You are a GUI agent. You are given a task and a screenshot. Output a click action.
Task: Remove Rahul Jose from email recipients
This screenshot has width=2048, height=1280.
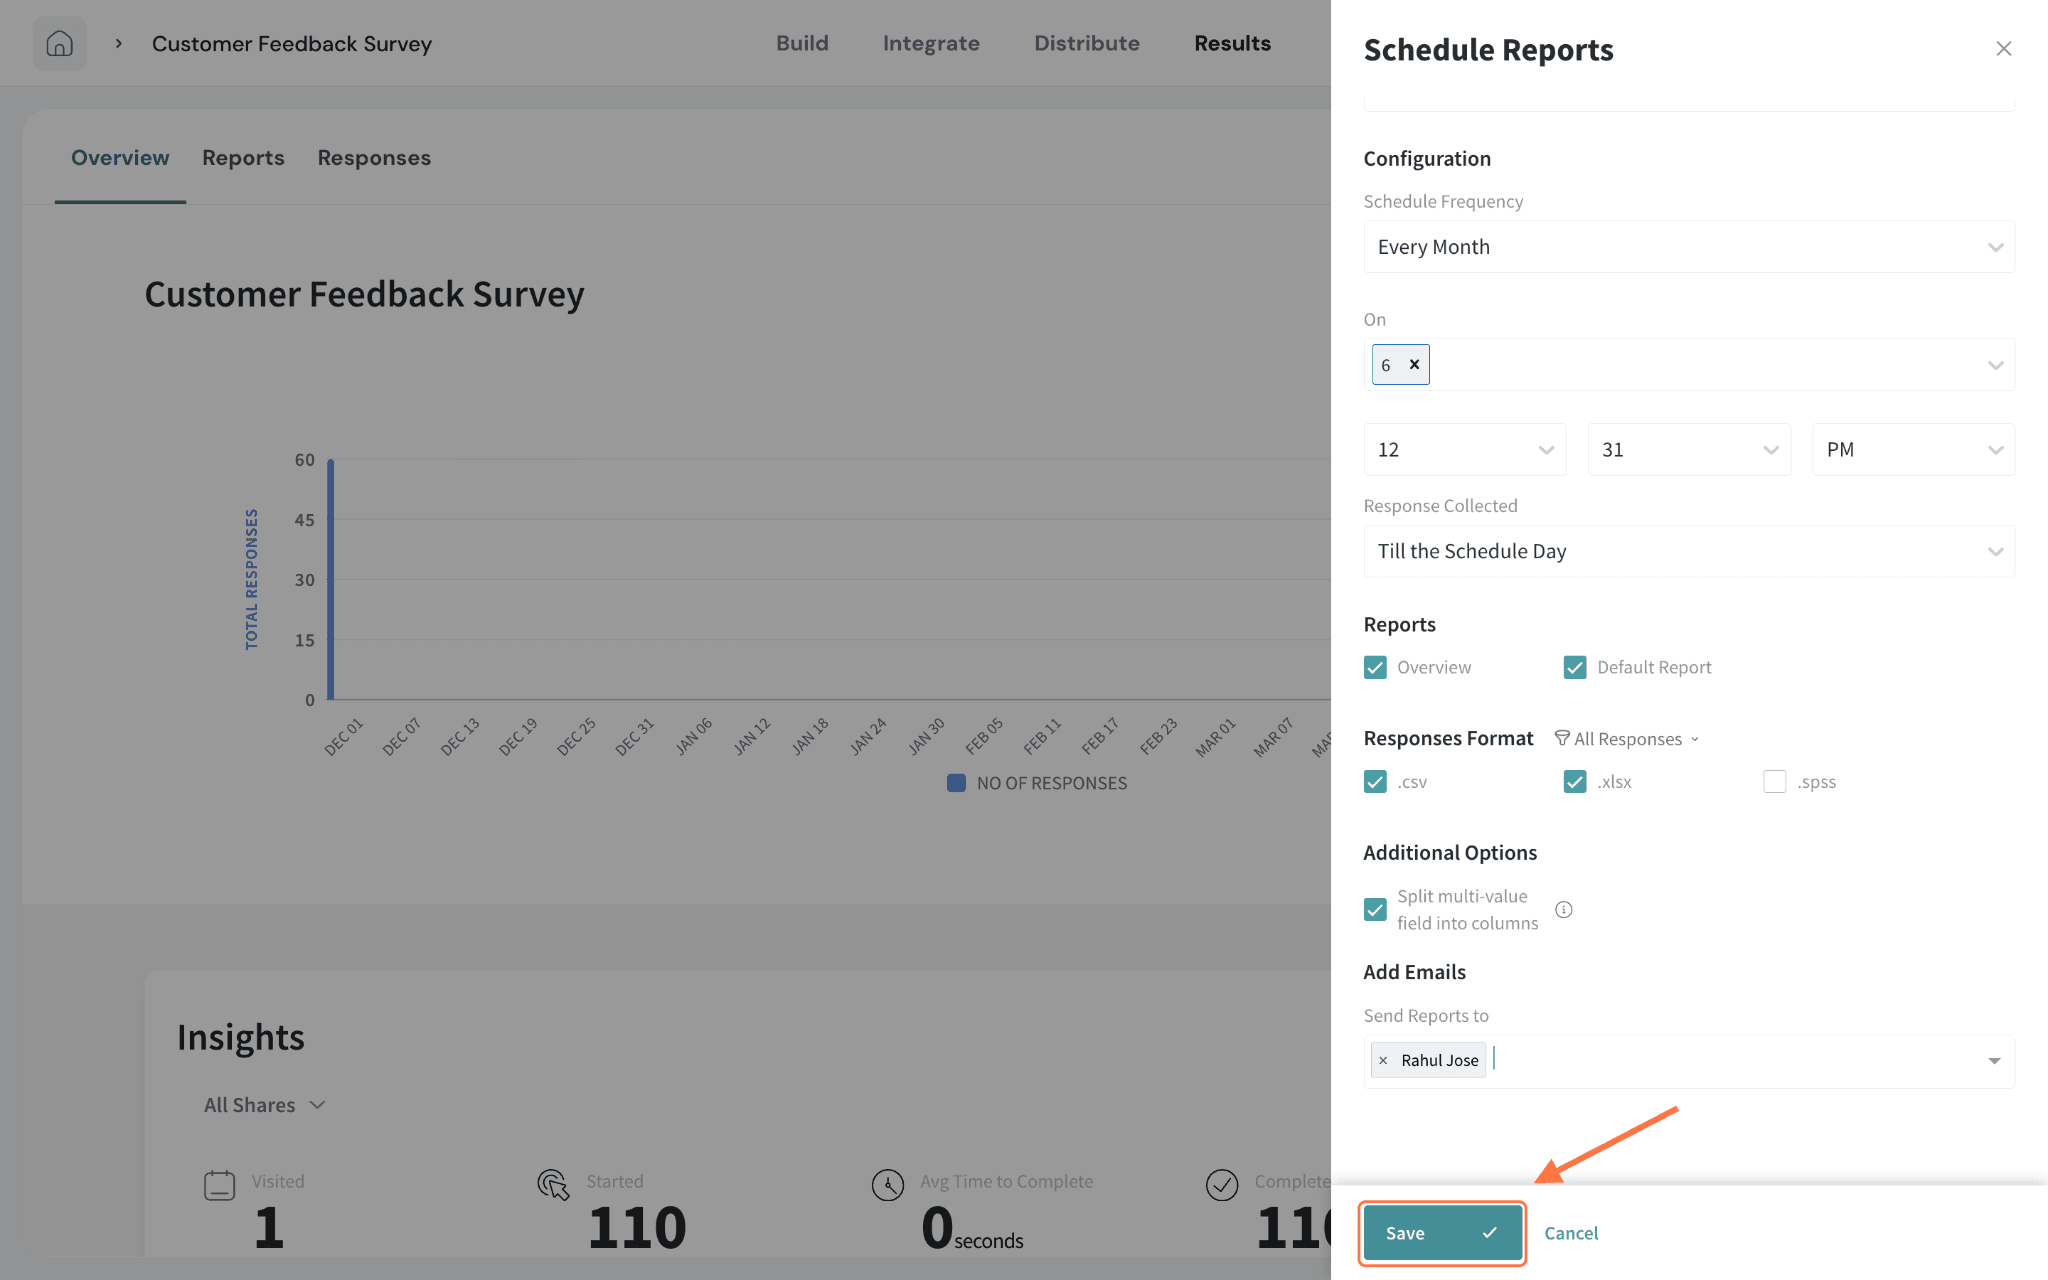point(1383,1060)
